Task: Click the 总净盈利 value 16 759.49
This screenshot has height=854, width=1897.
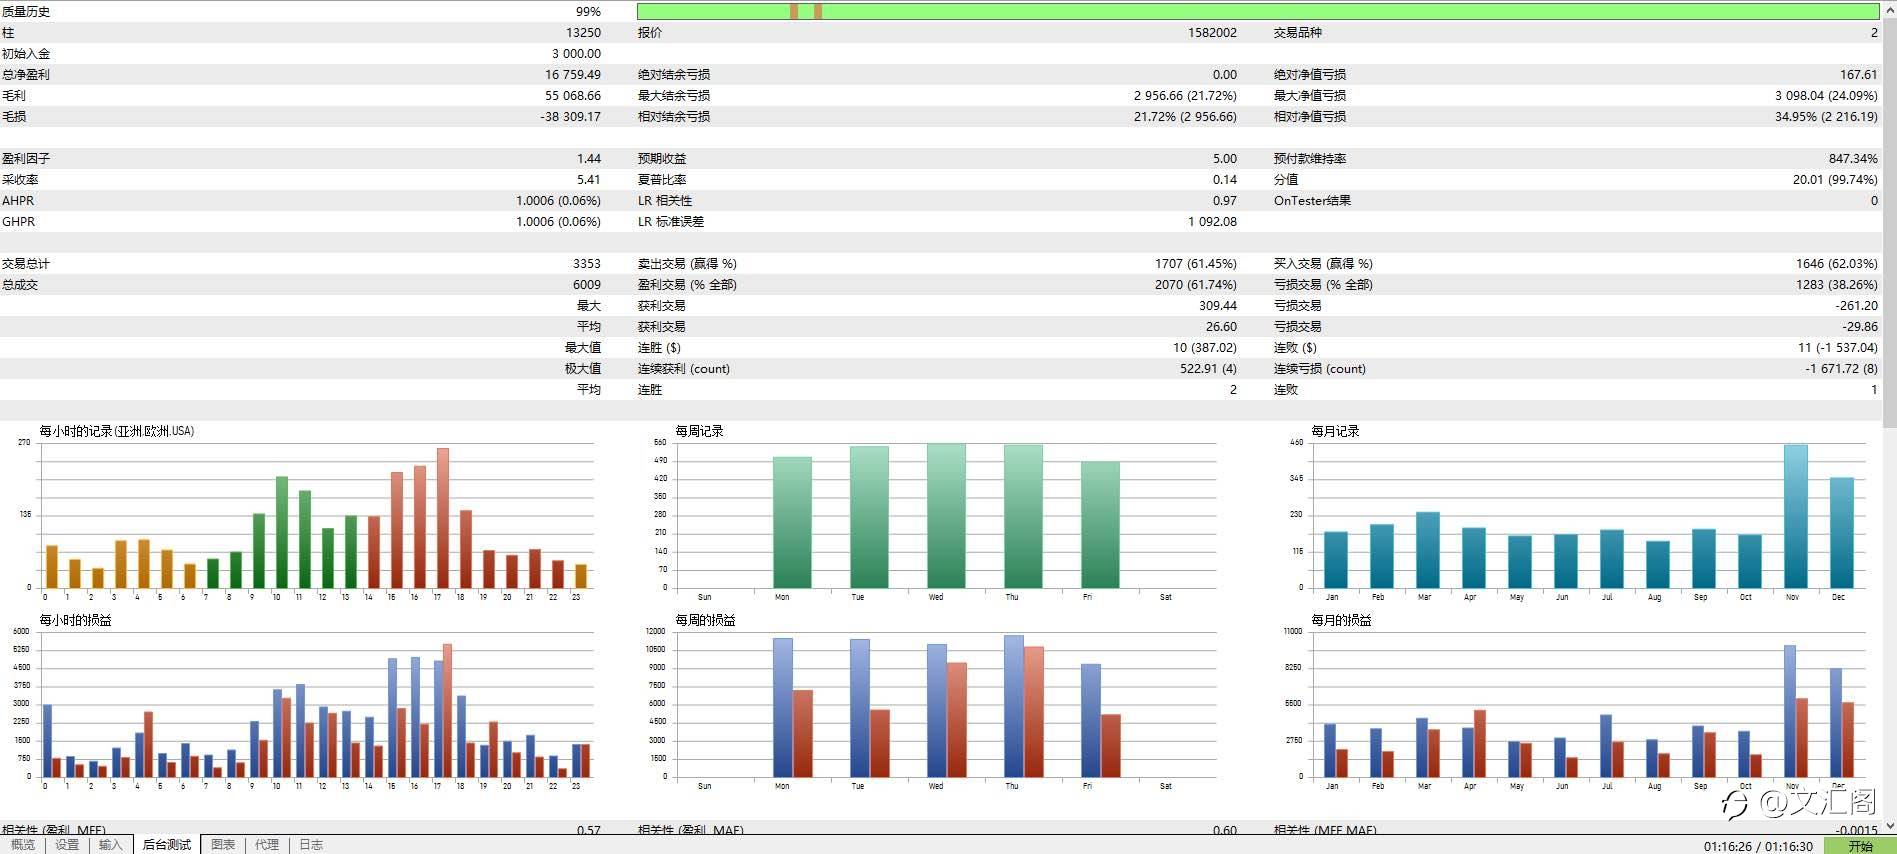Action: click(x=573, y=75)
